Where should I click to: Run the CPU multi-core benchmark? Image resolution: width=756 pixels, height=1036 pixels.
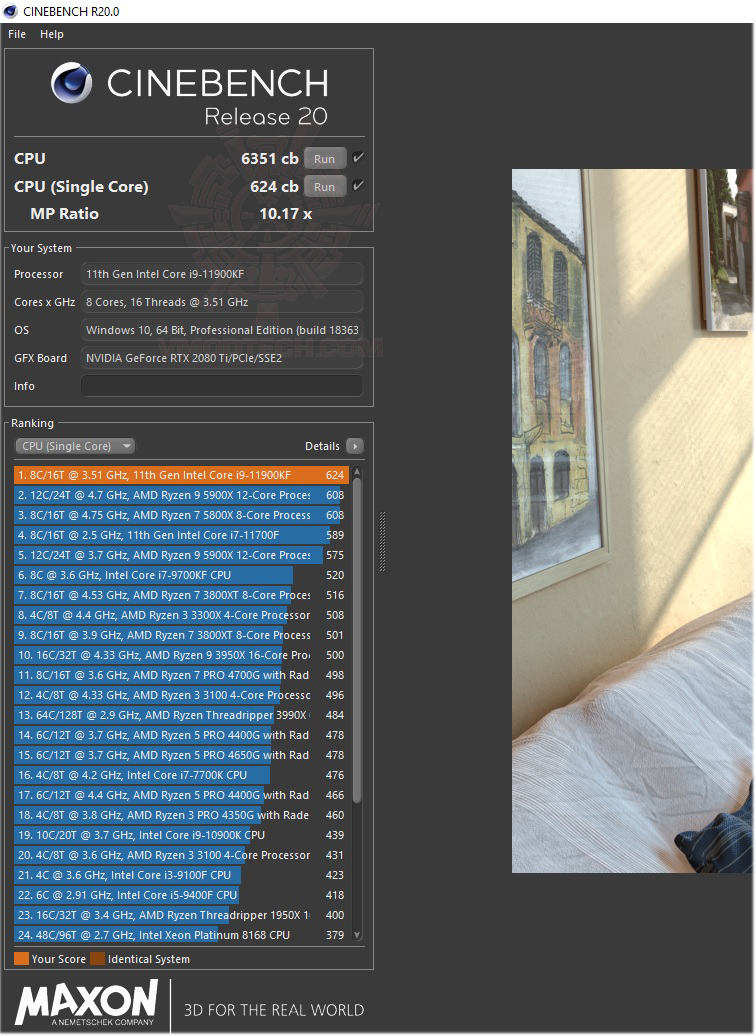click(324, 159)
